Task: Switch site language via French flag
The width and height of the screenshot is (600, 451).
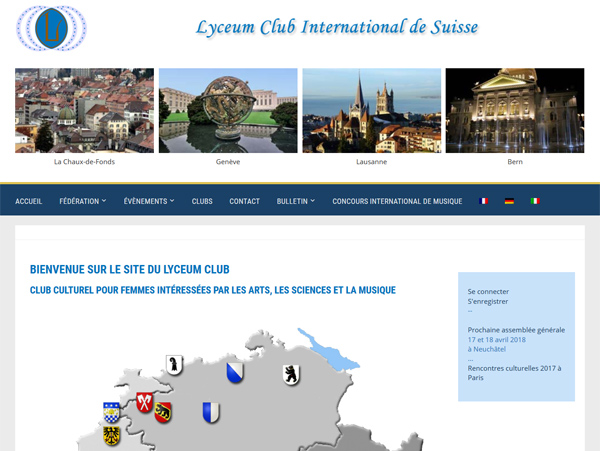Action: pyautogui.click(x=483, y=201)
